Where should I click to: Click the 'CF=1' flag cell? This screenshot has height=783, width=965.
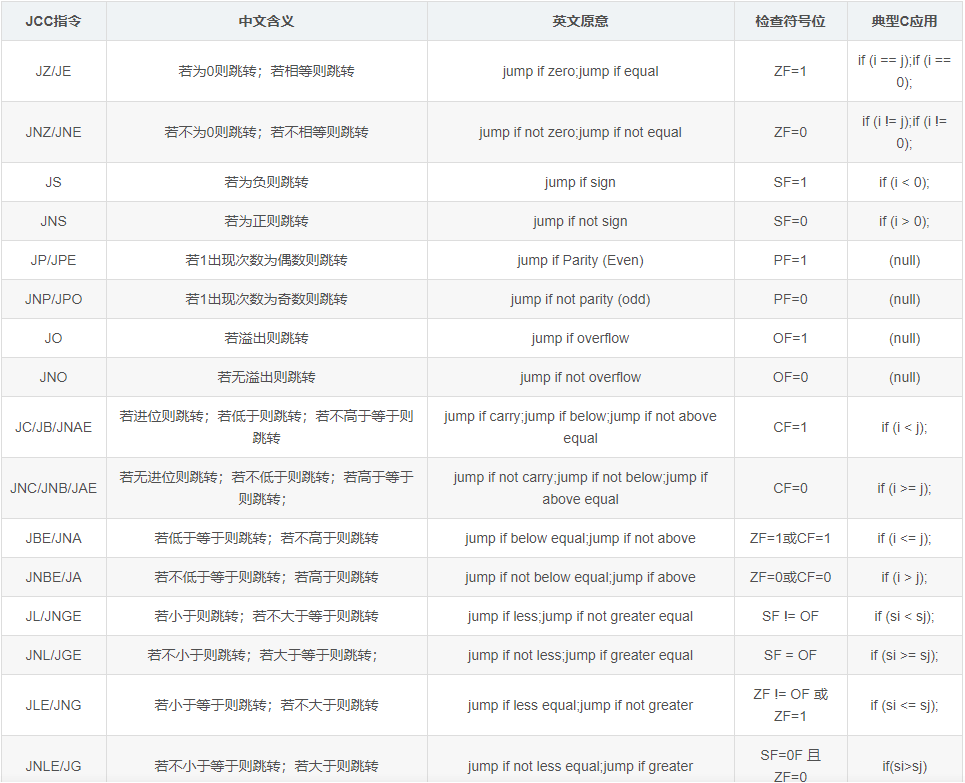click(x=790, y=427)
